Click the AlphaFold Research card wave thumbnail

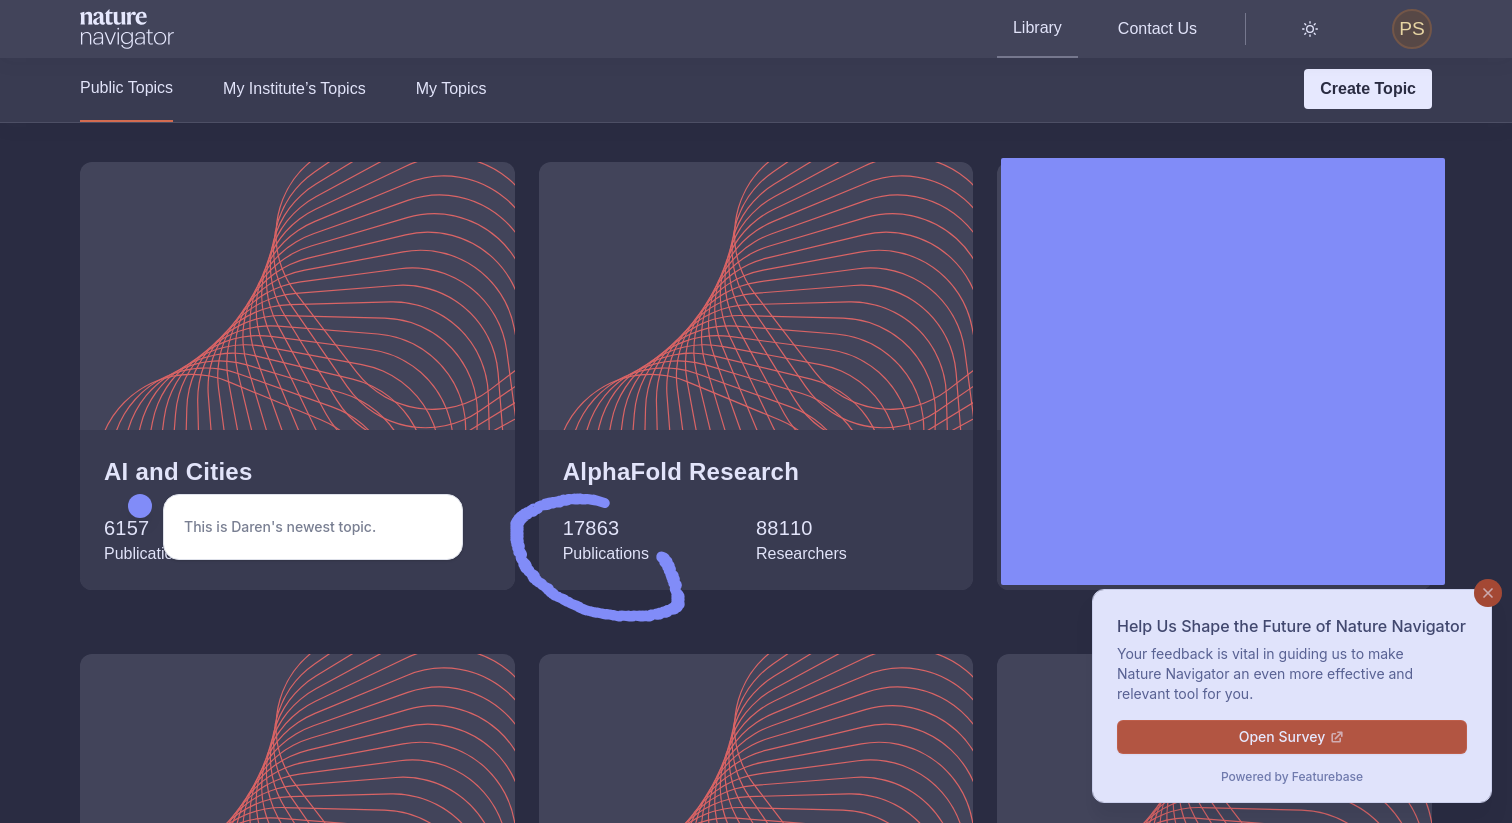755,297
